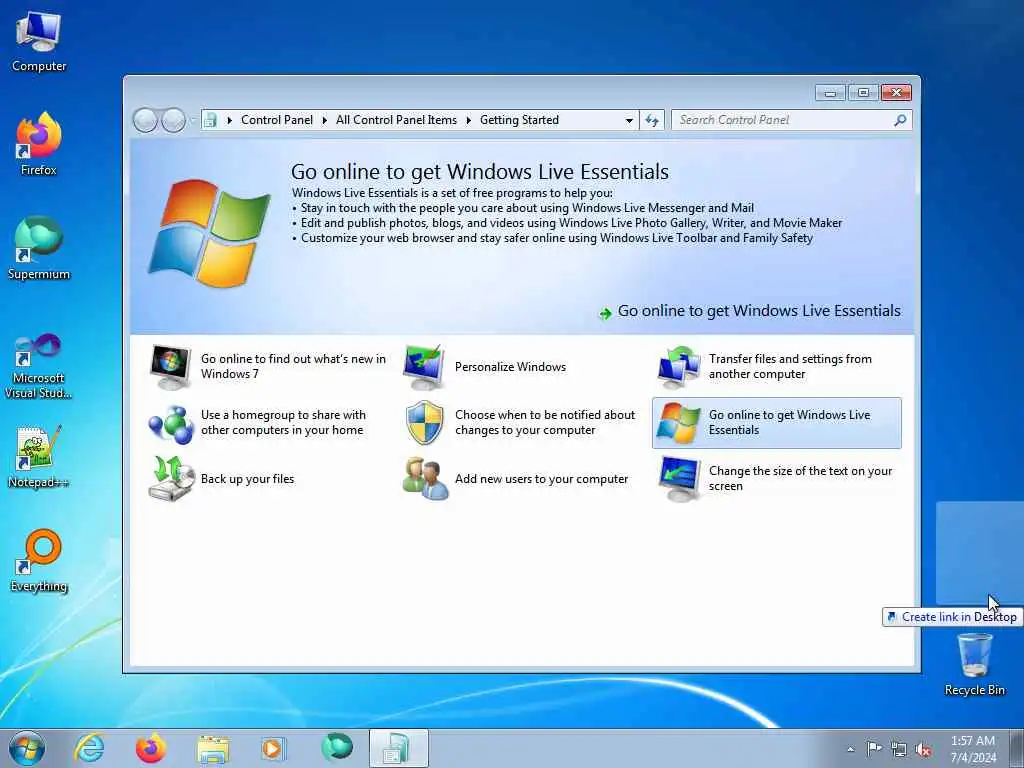
Task: Click the Back up your files drive icon
Action: [171, 479]
